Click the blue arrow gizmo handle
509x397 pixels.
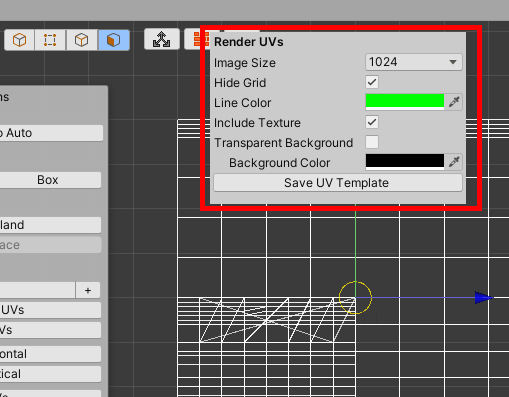(x=483, y=298)
